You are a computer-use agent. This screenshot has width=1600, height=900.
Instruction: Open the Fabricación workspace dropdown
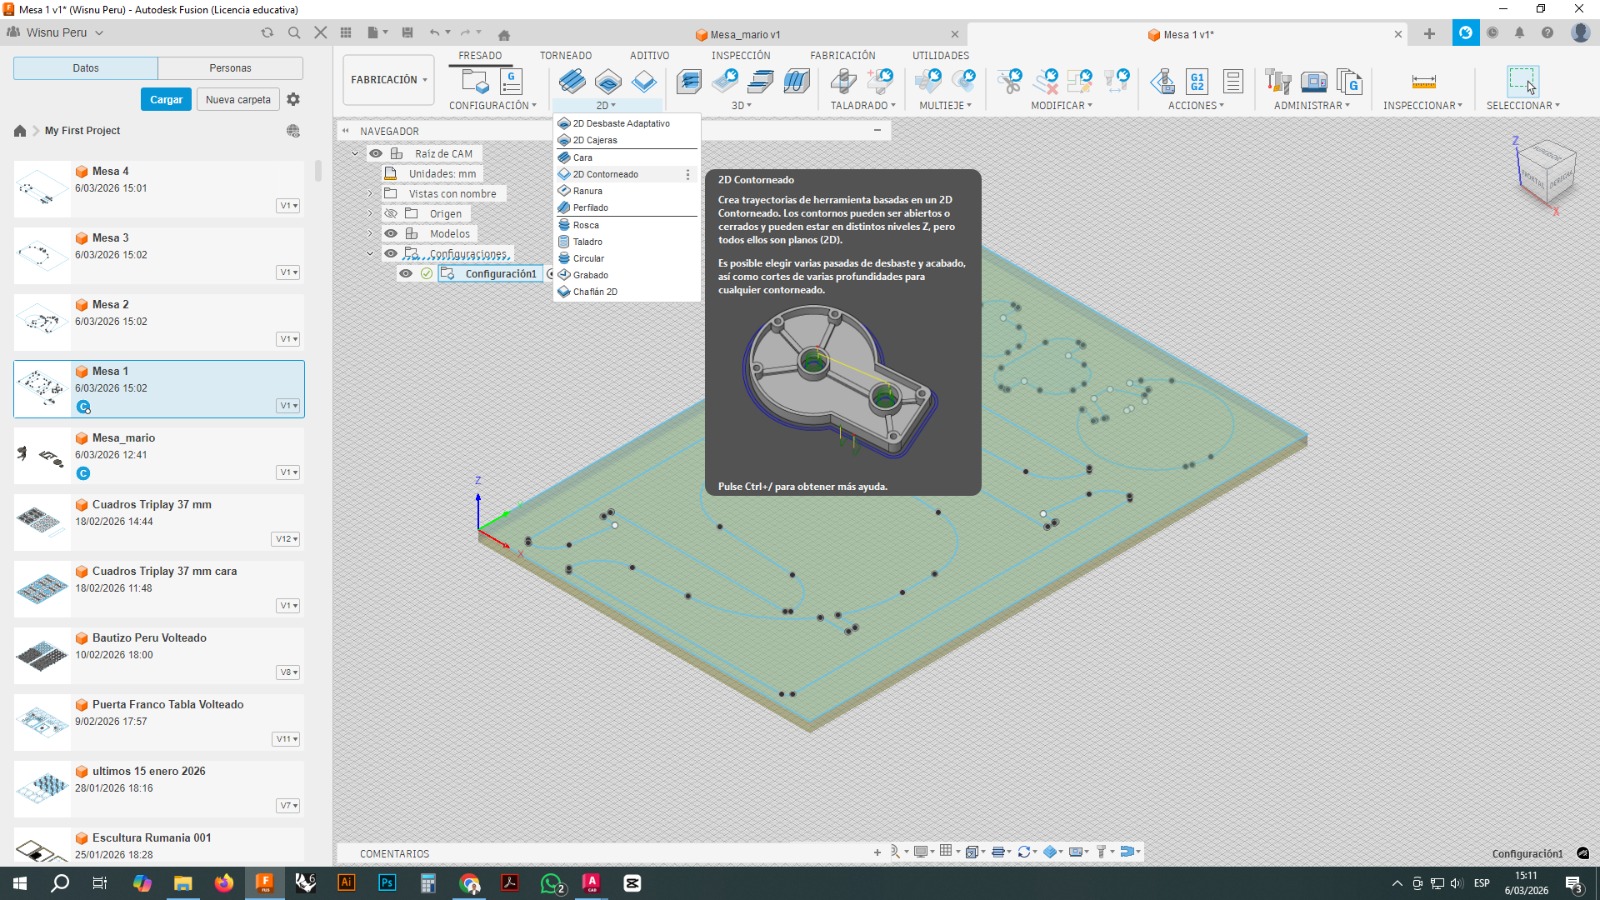point(389,80)
